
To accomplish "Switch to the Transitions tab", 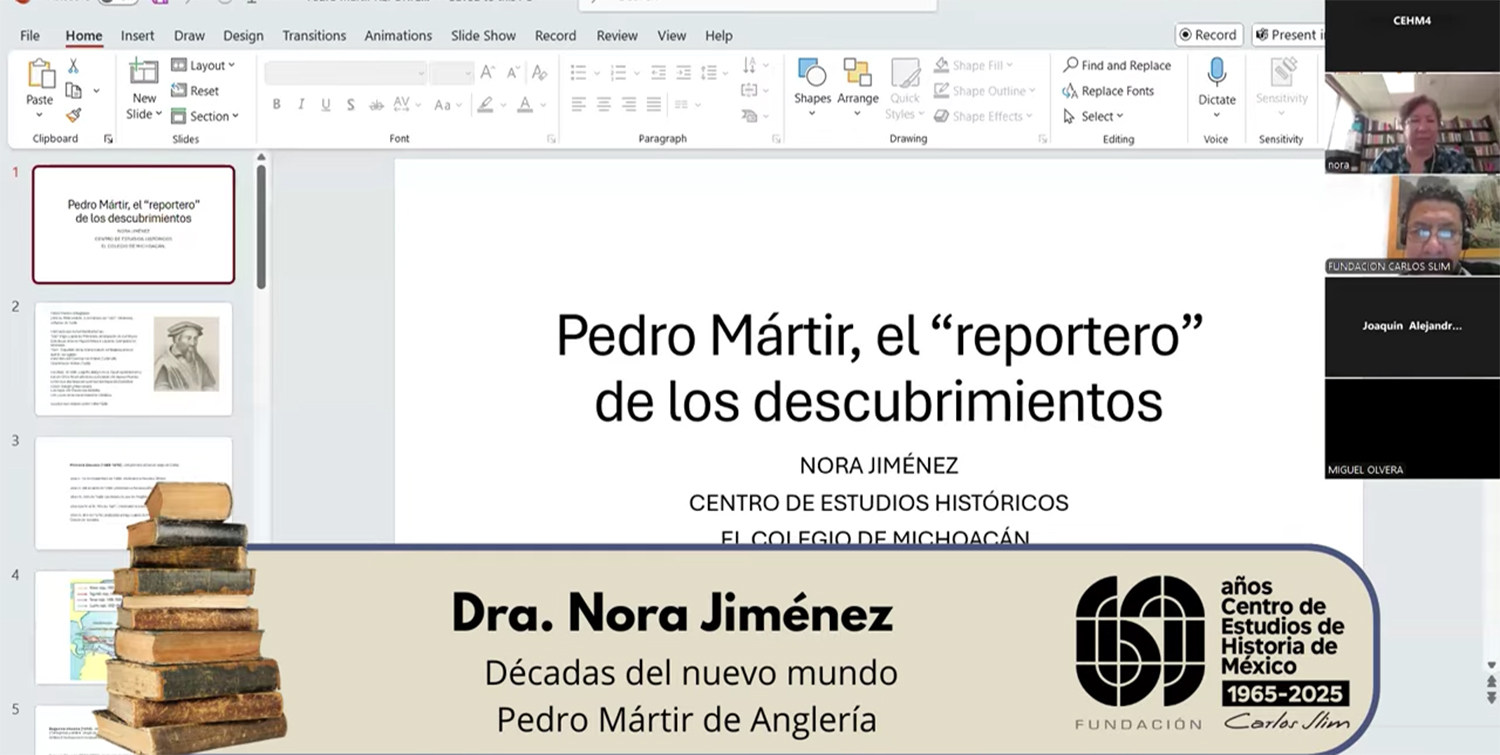I will [x=313, y=35].
